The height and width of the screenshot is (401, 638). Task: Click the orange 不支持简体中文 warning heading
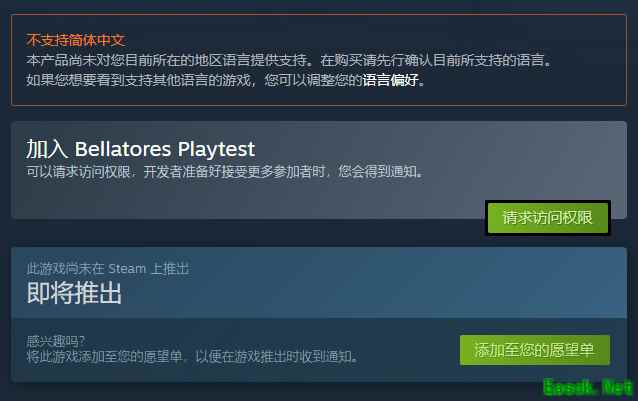click(x=76, y=40)
